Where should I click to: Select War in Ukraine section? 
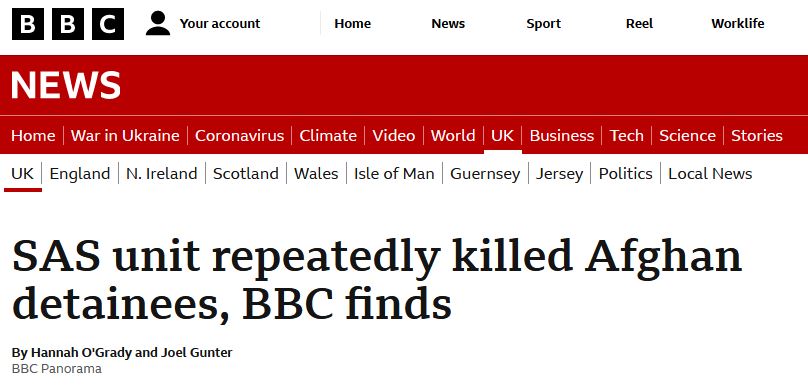[x=125, y=136]
